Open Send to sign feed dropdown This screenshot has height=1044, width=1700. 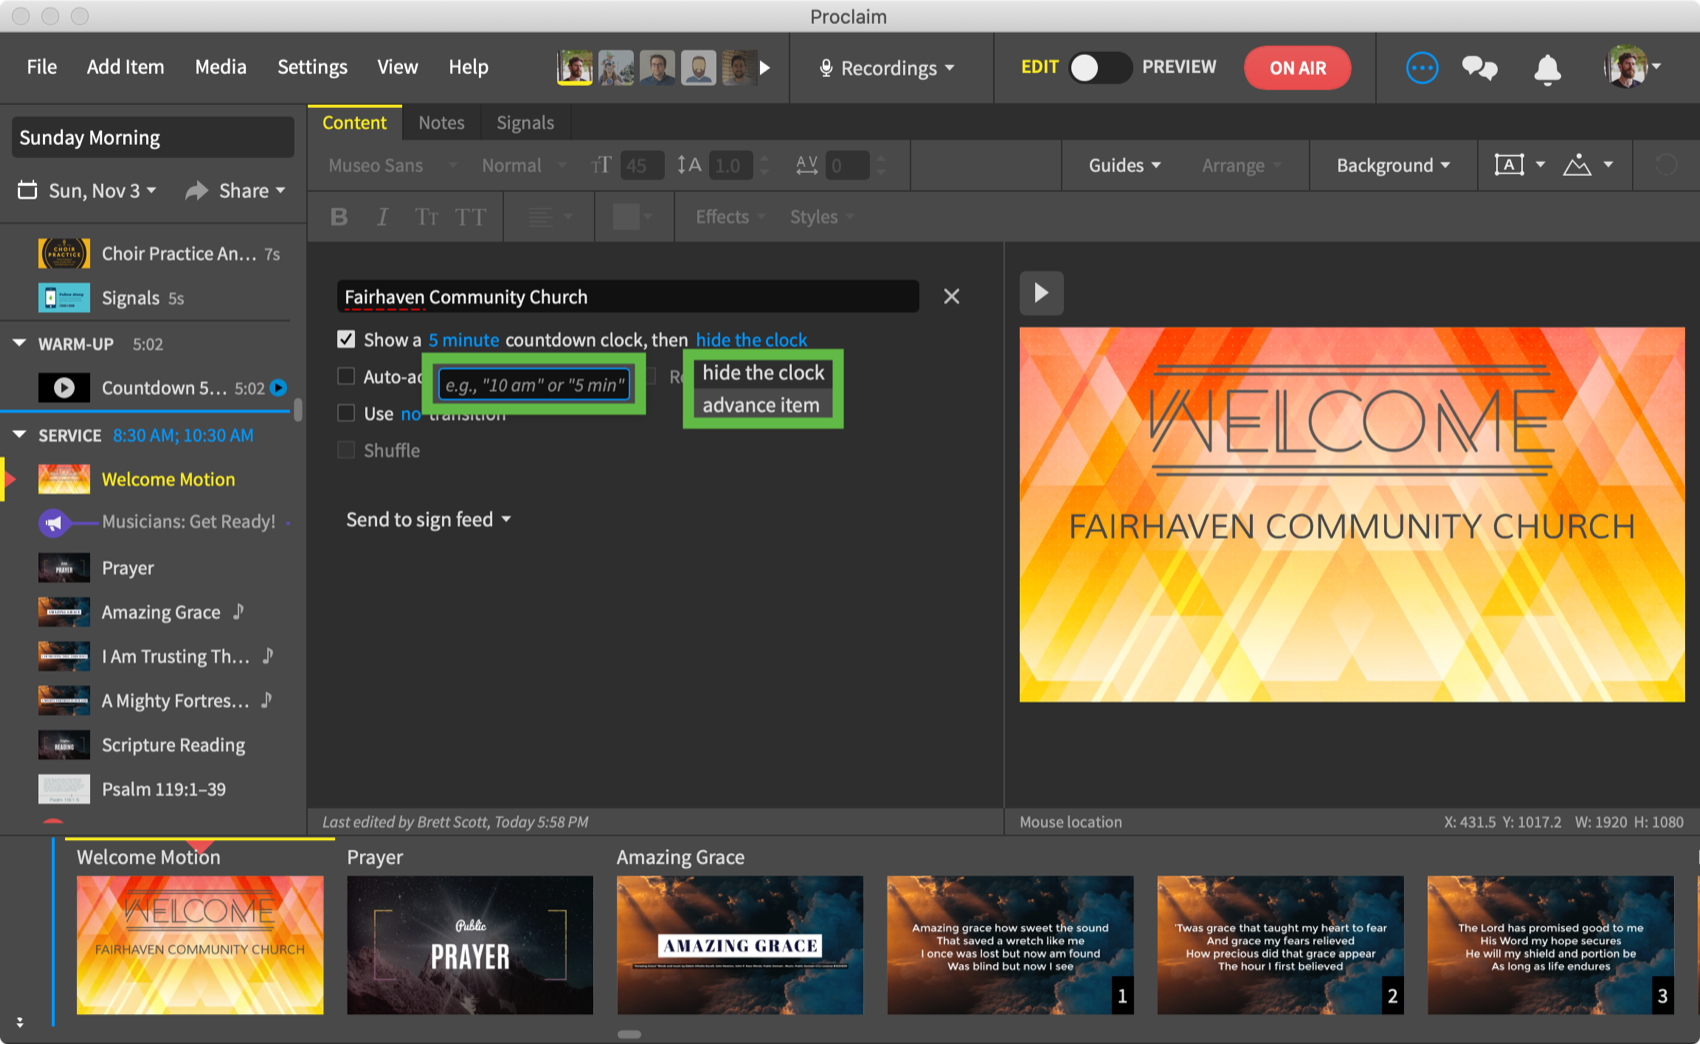click(429, 519)
